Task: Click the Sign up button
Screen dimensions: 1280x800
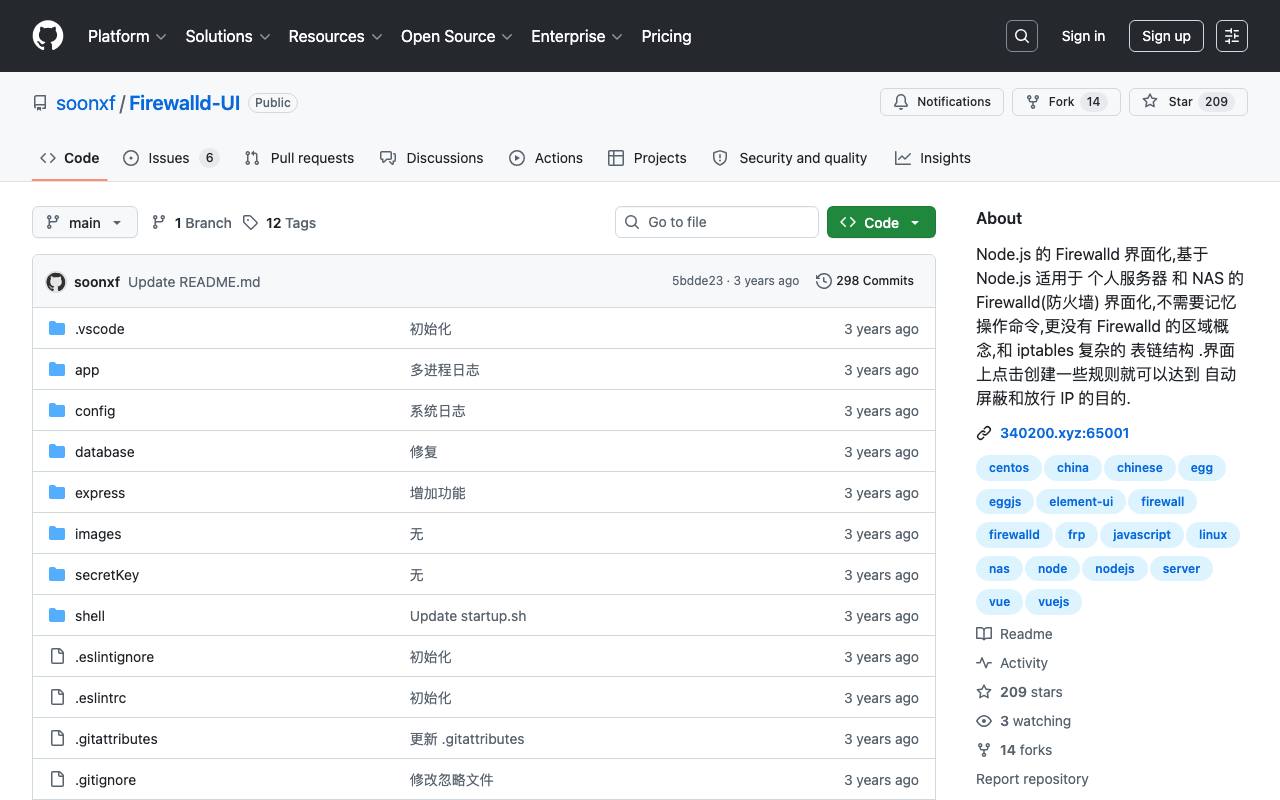Action: pos(1166,36)
